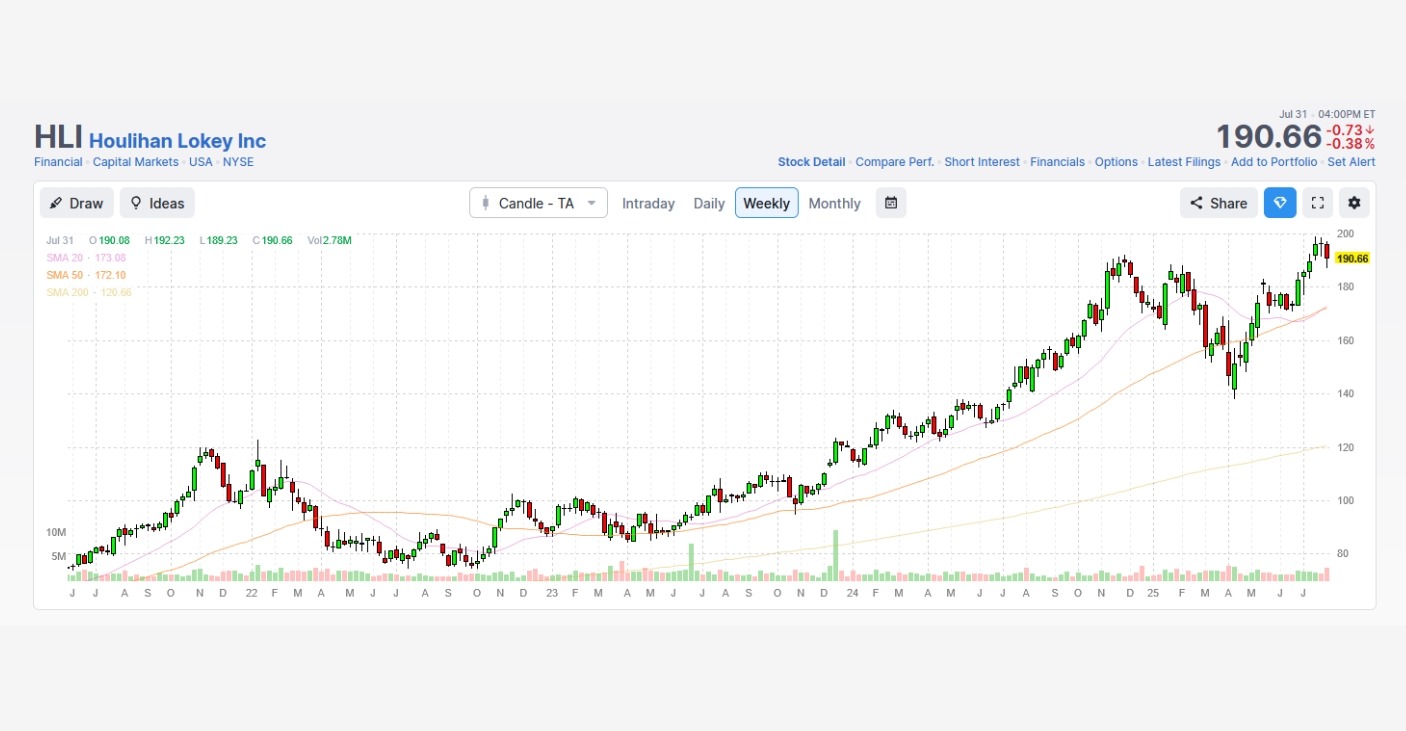1406x731 pixels.
Task: Click the '23' year label on time axis
Action: tap(552, 593)
